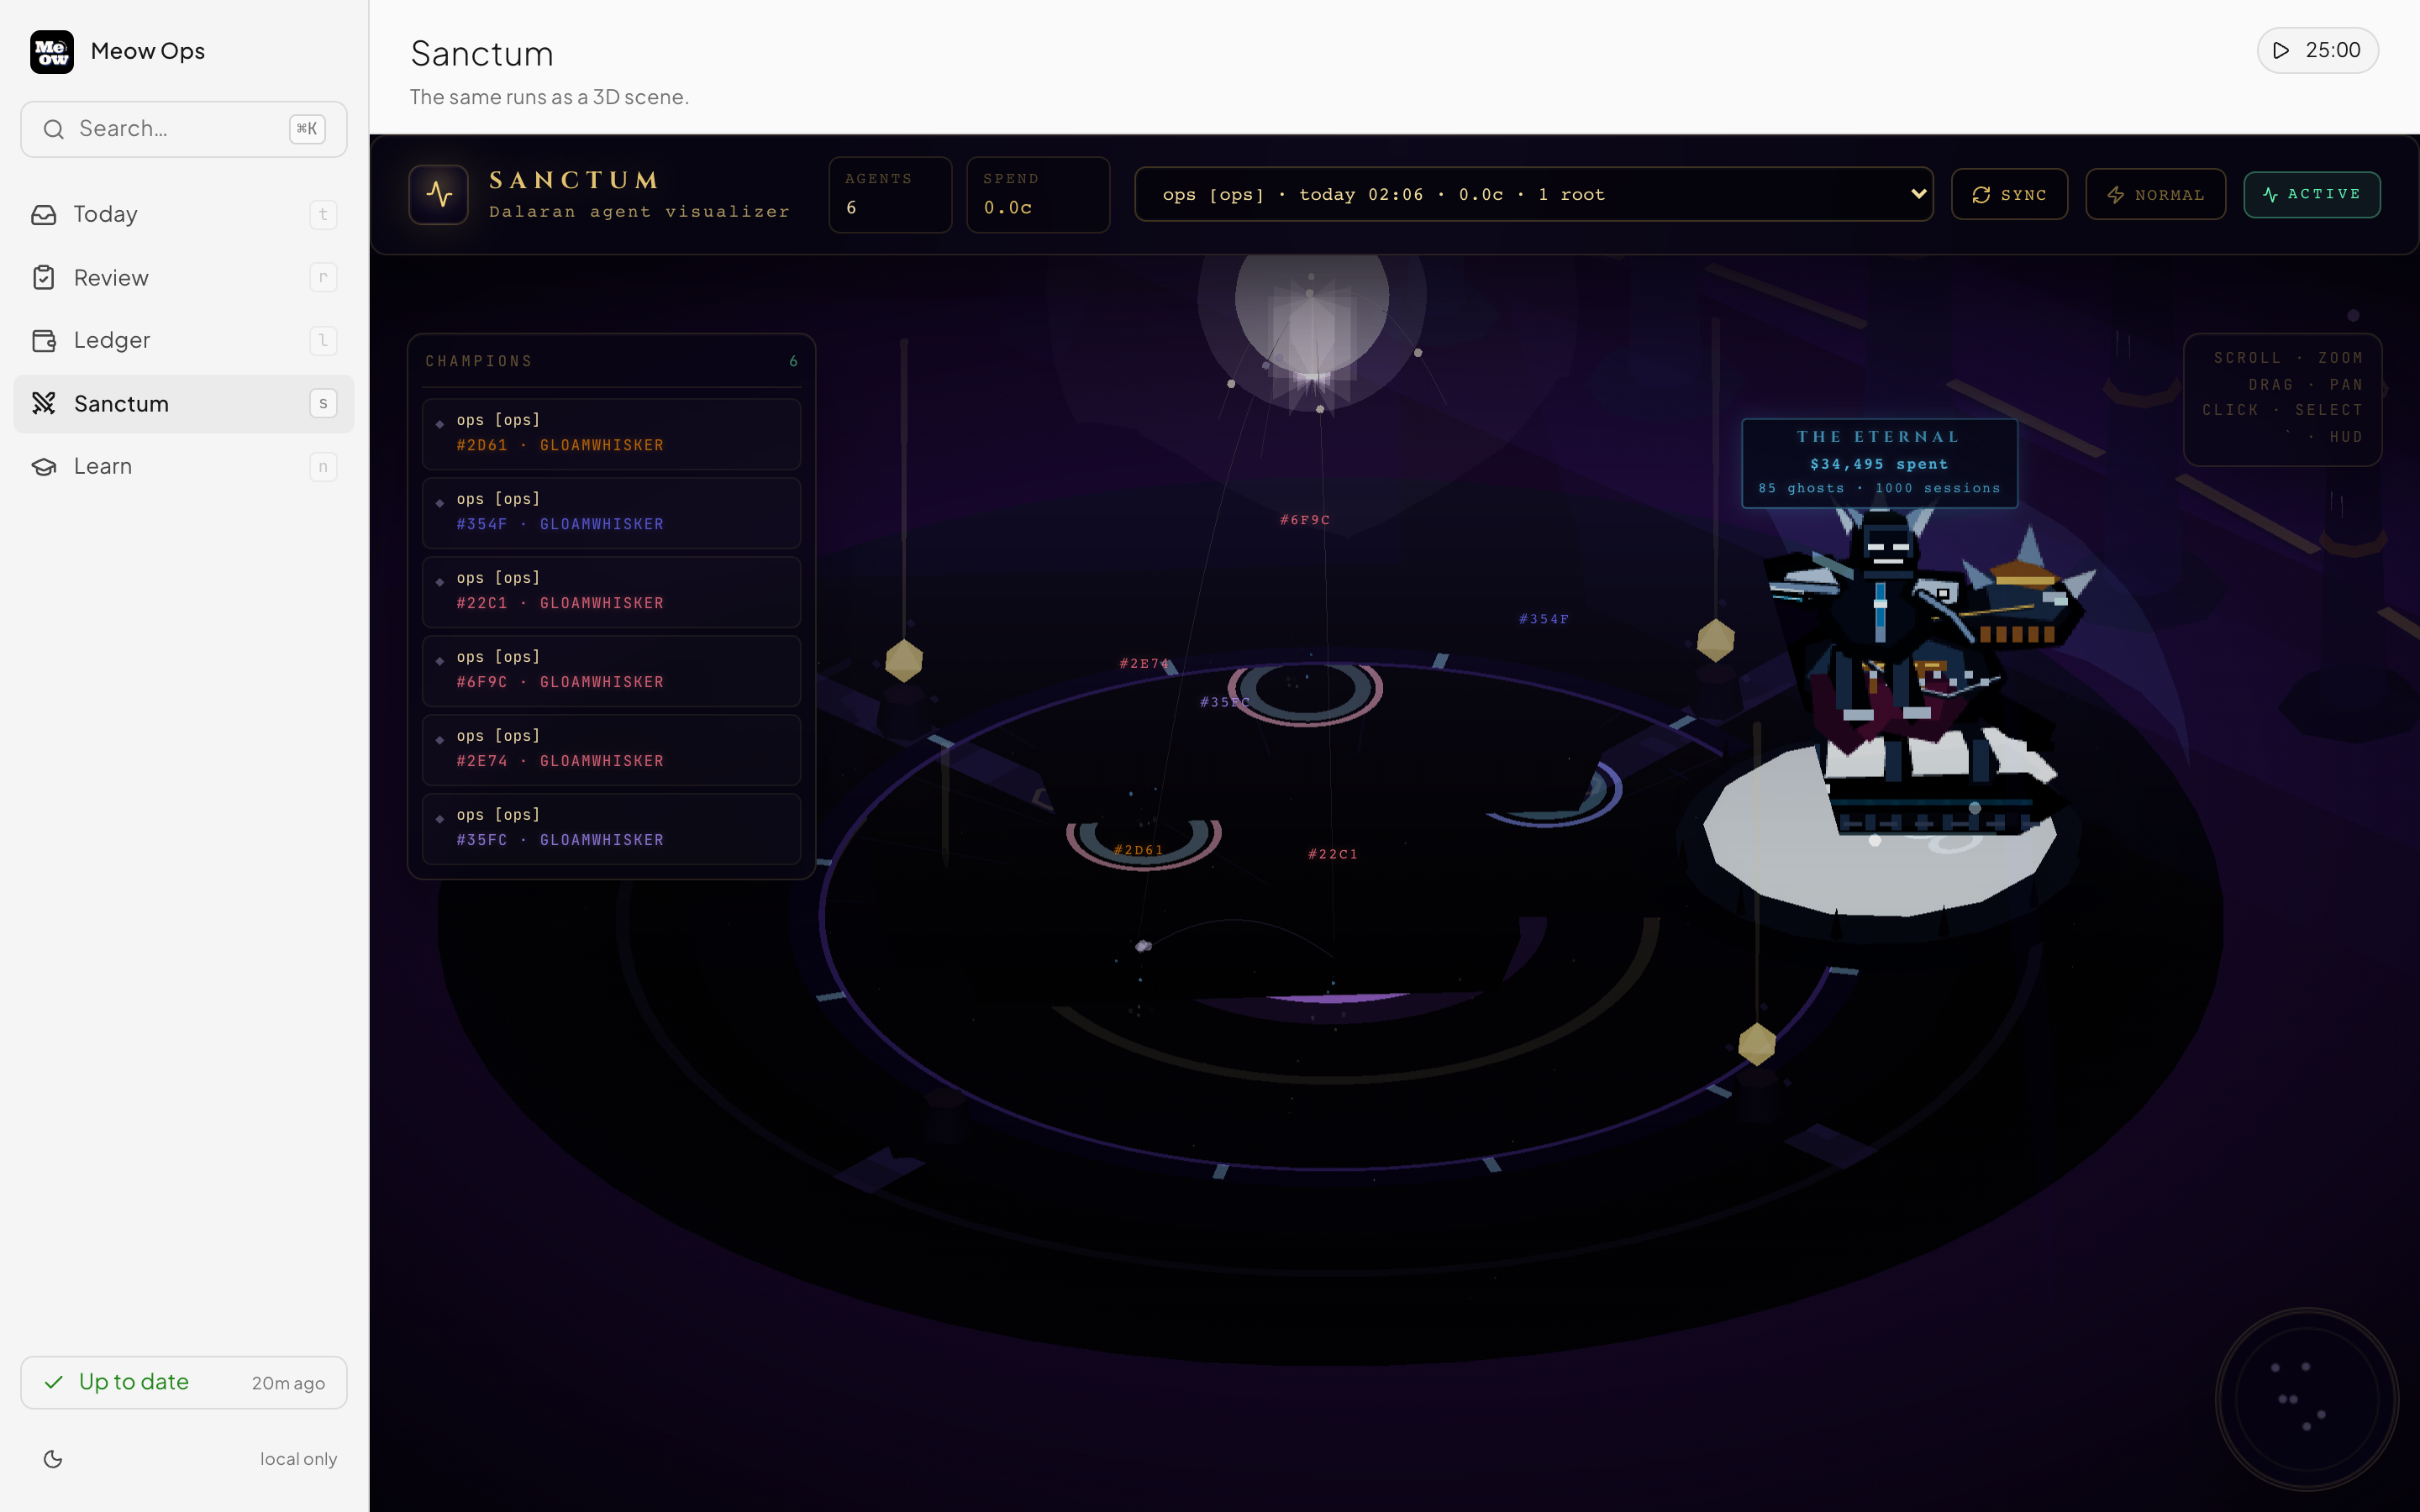Click the CHAMPIONS panel header
2420x1512 pixels.
coord(611,361)
